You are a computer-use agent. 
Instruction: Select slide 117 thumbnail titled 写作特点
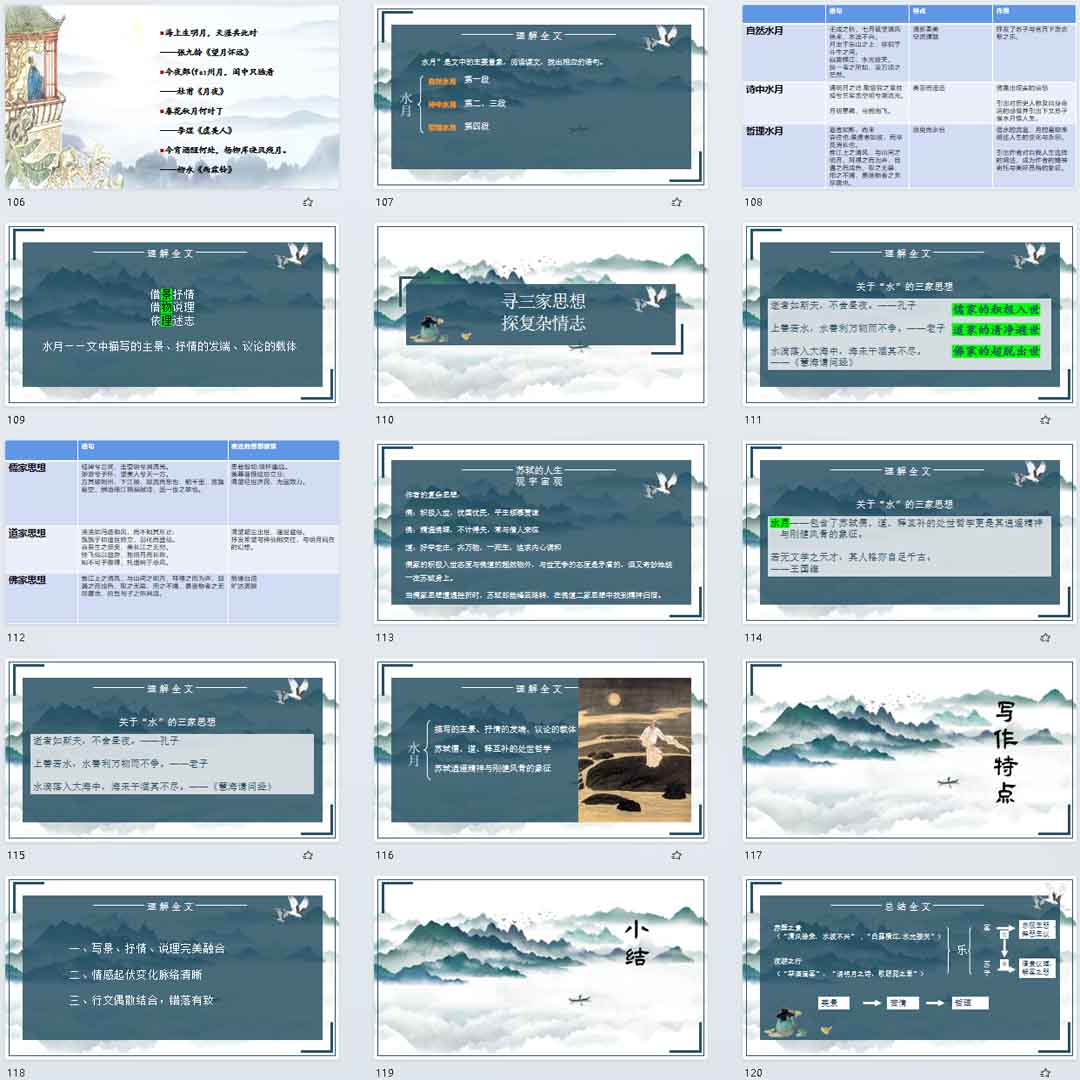[909, 750]
